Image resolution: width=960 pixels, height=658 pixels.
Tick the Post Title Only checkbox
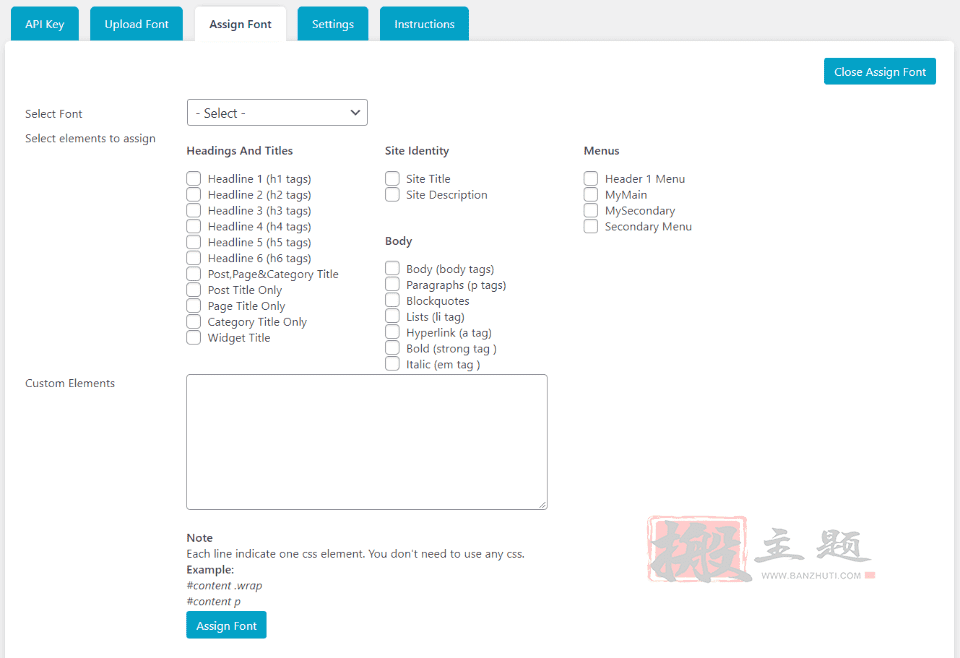tap(193, 290)
